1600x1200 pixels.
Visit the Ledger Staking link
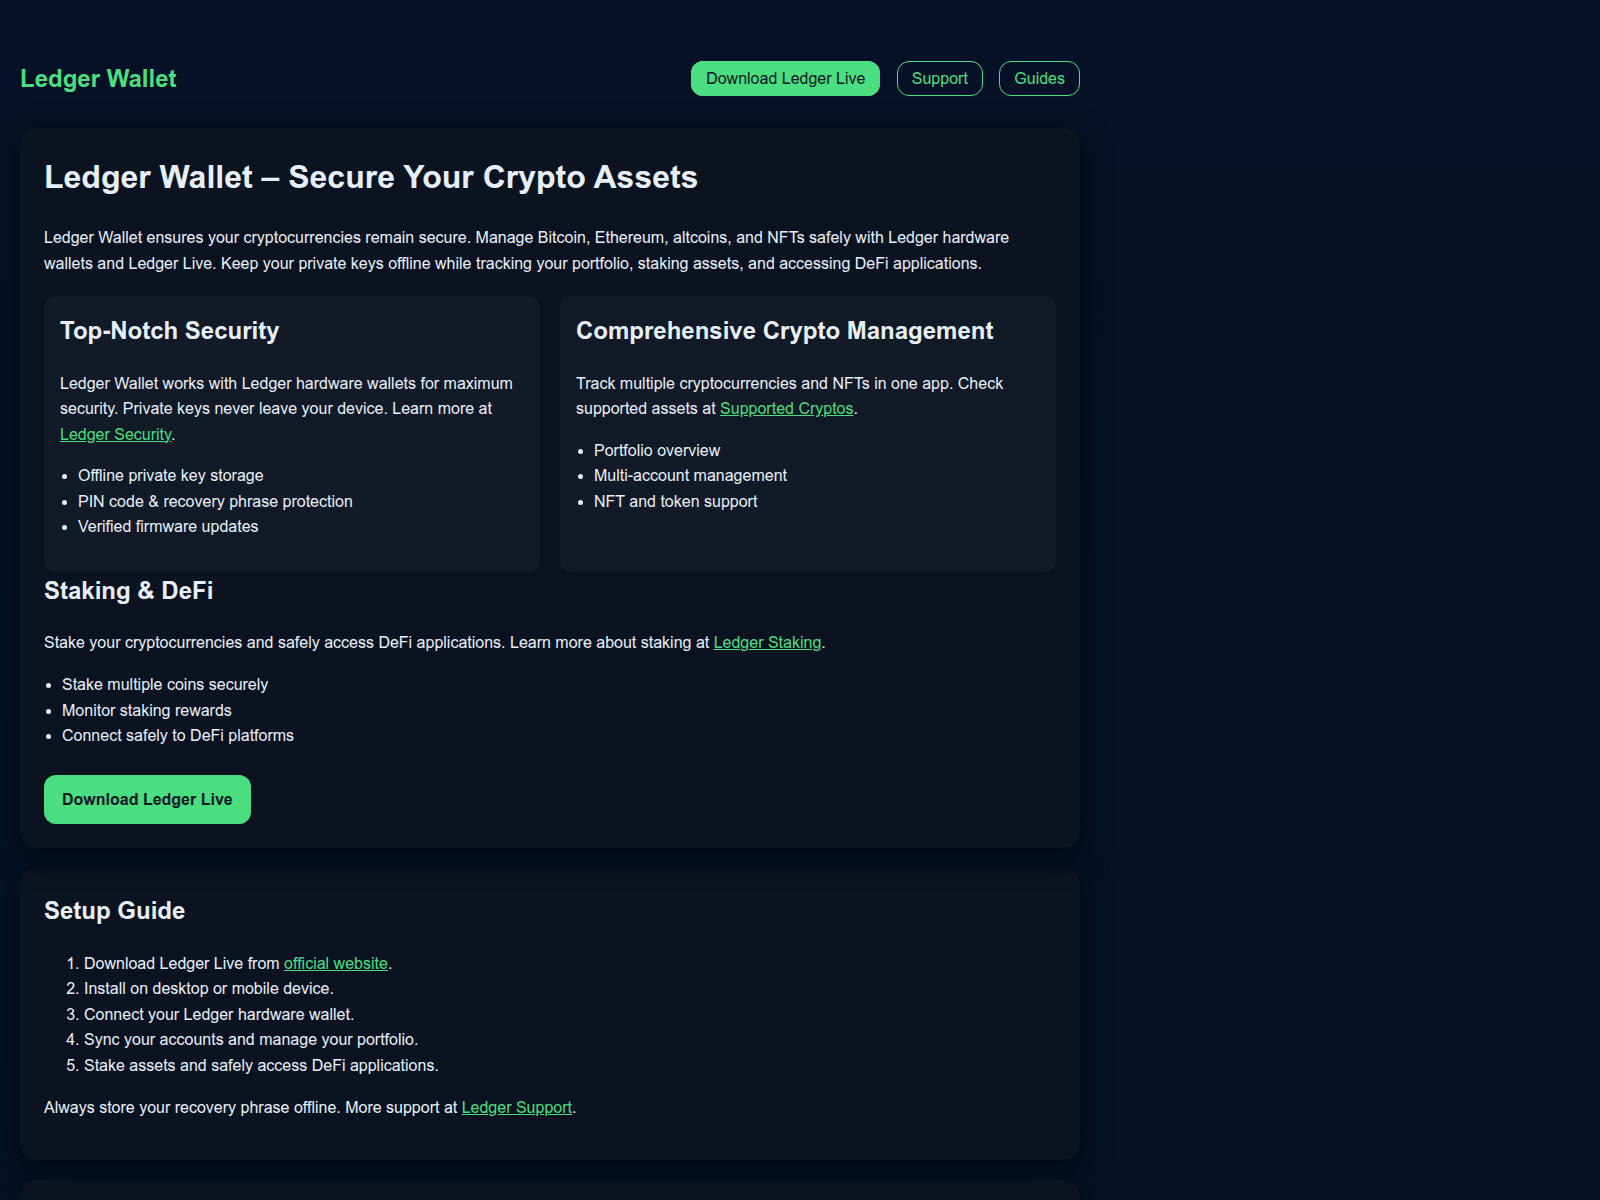pos(767,642)
